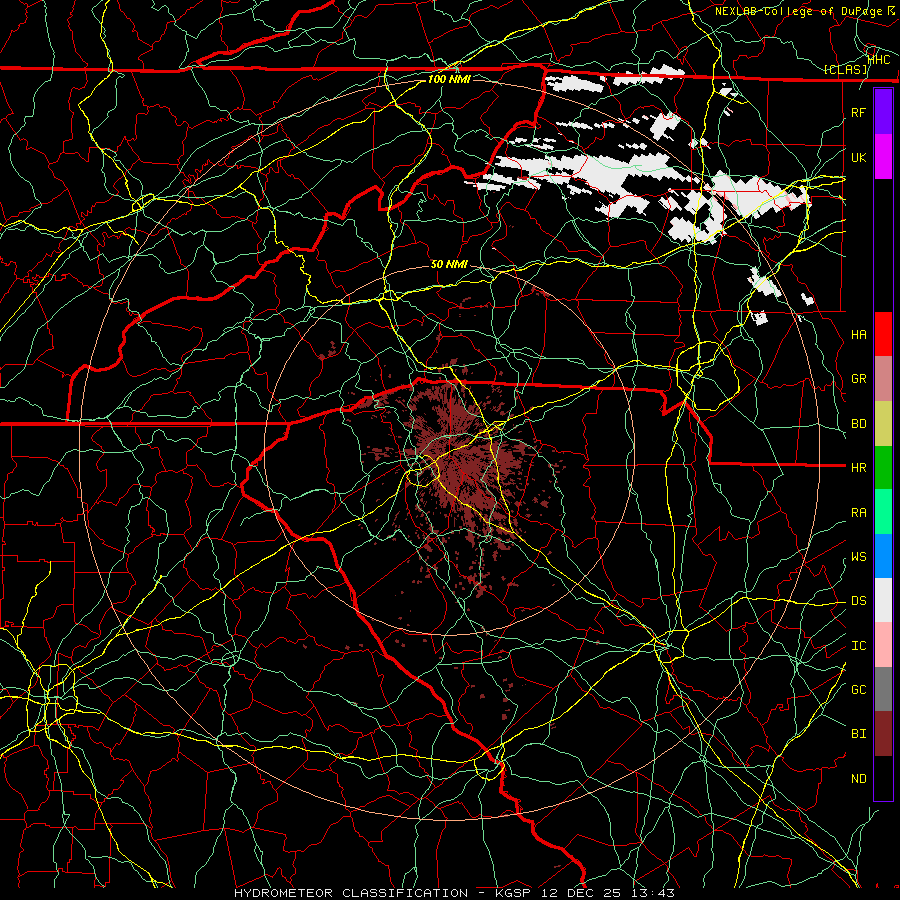Click the NEXLAB College of DuPage credit
The height and width of the screenshot is (900, 900).
point(805,11)
